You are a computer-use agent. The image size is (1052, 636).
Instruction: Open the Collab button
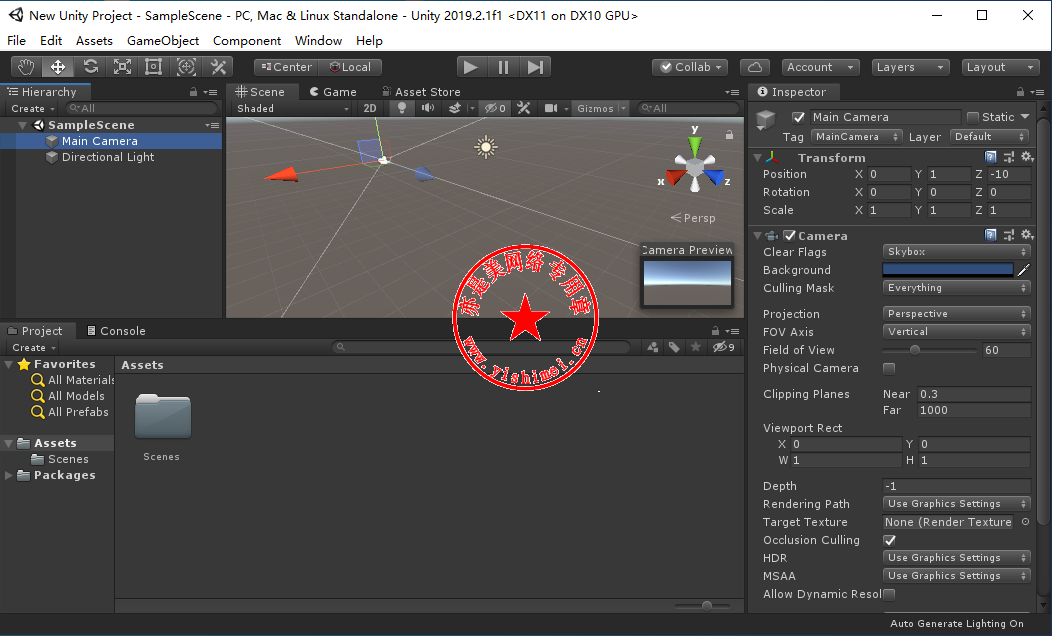[691, 67]
